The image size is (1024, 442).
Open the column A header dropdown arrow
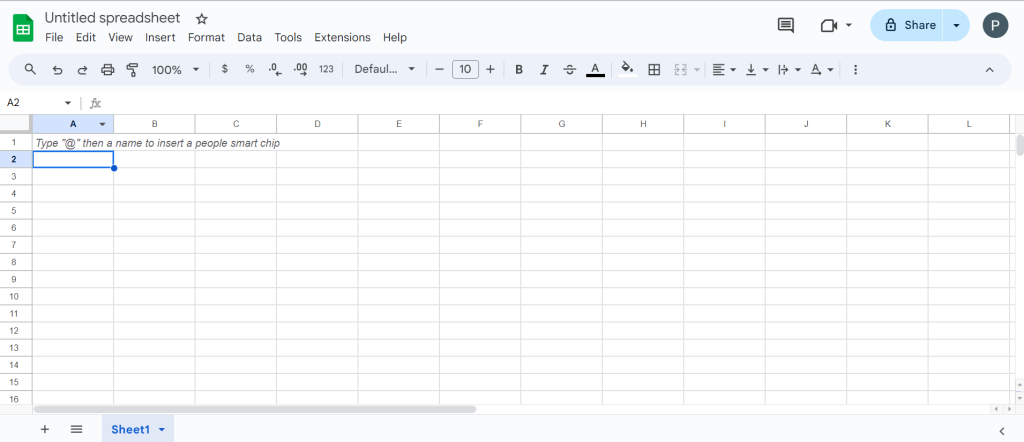[103, 124]
